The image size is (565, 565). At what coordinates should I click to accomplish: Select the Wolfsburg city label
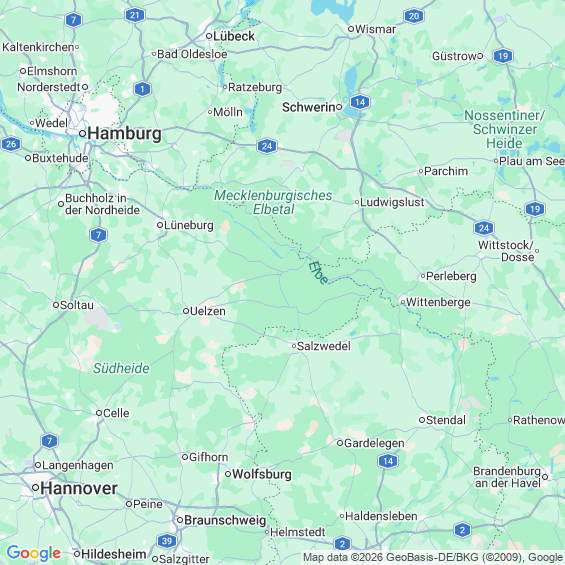pos(262,474)
